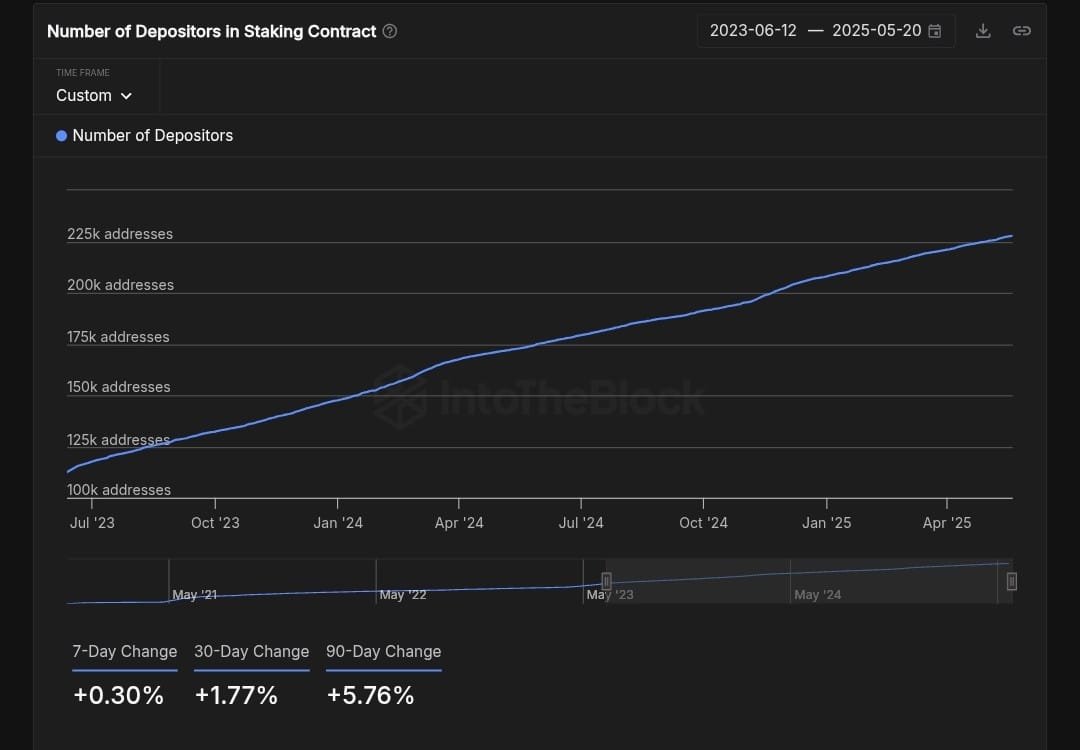Copy the chart link
This screenshot has height=750, width=1080.
tap(1021, 31)
